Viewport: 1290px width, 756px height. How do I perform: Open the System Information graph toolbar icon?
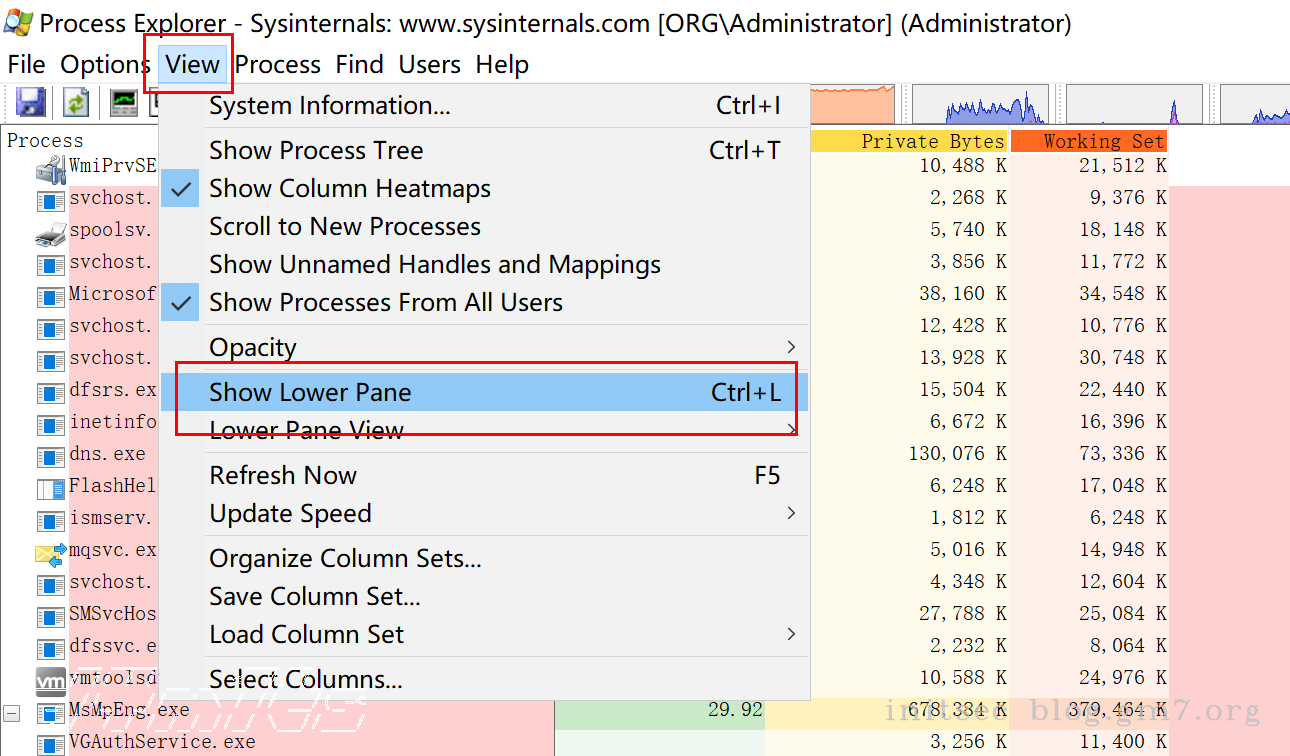tap(124, 102)
